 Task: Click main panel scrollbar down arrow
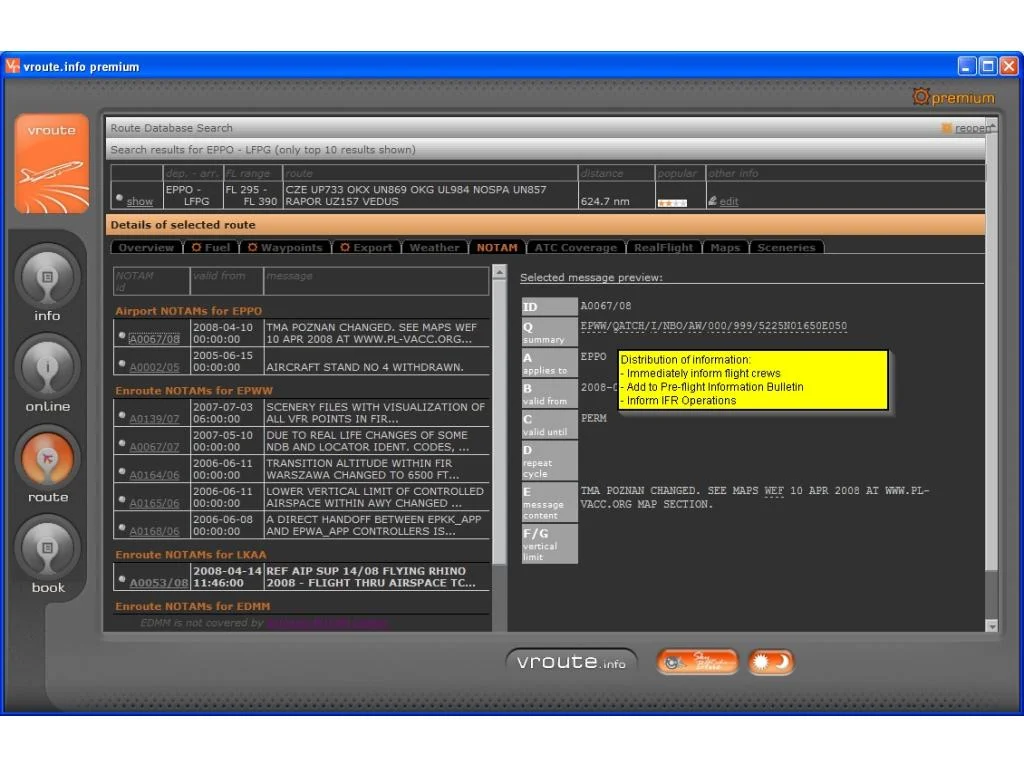tap(991, 626)
